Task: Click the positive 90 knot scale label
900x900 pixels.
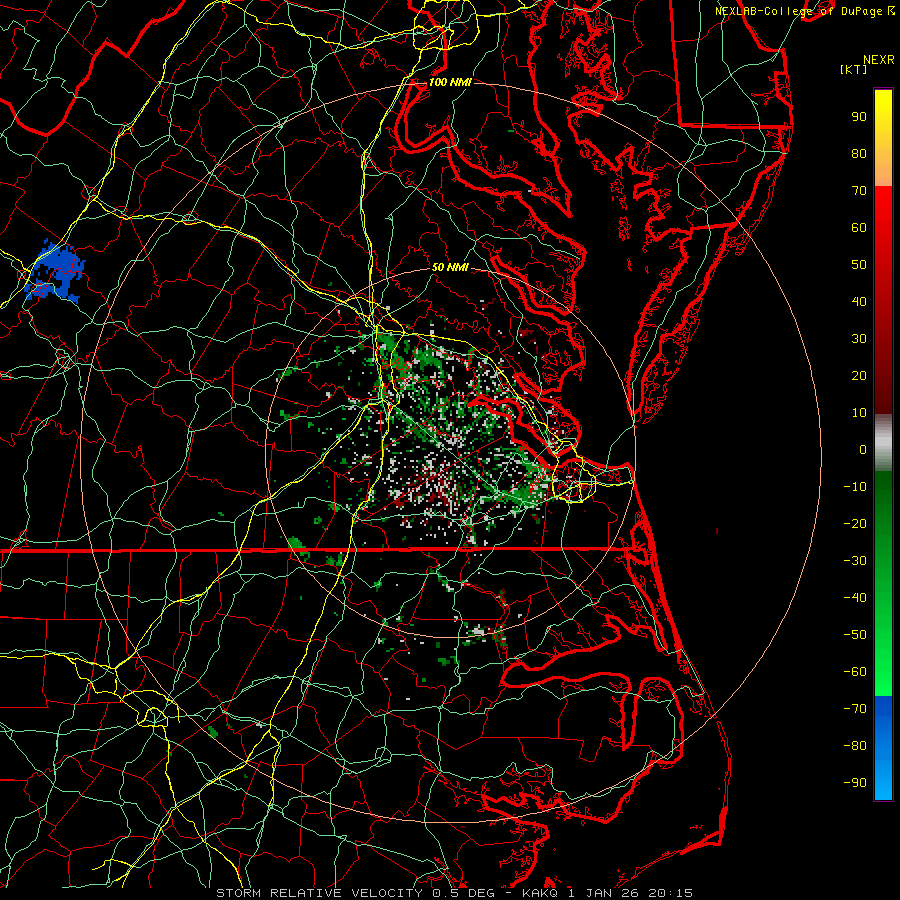Action: (859, 117)
